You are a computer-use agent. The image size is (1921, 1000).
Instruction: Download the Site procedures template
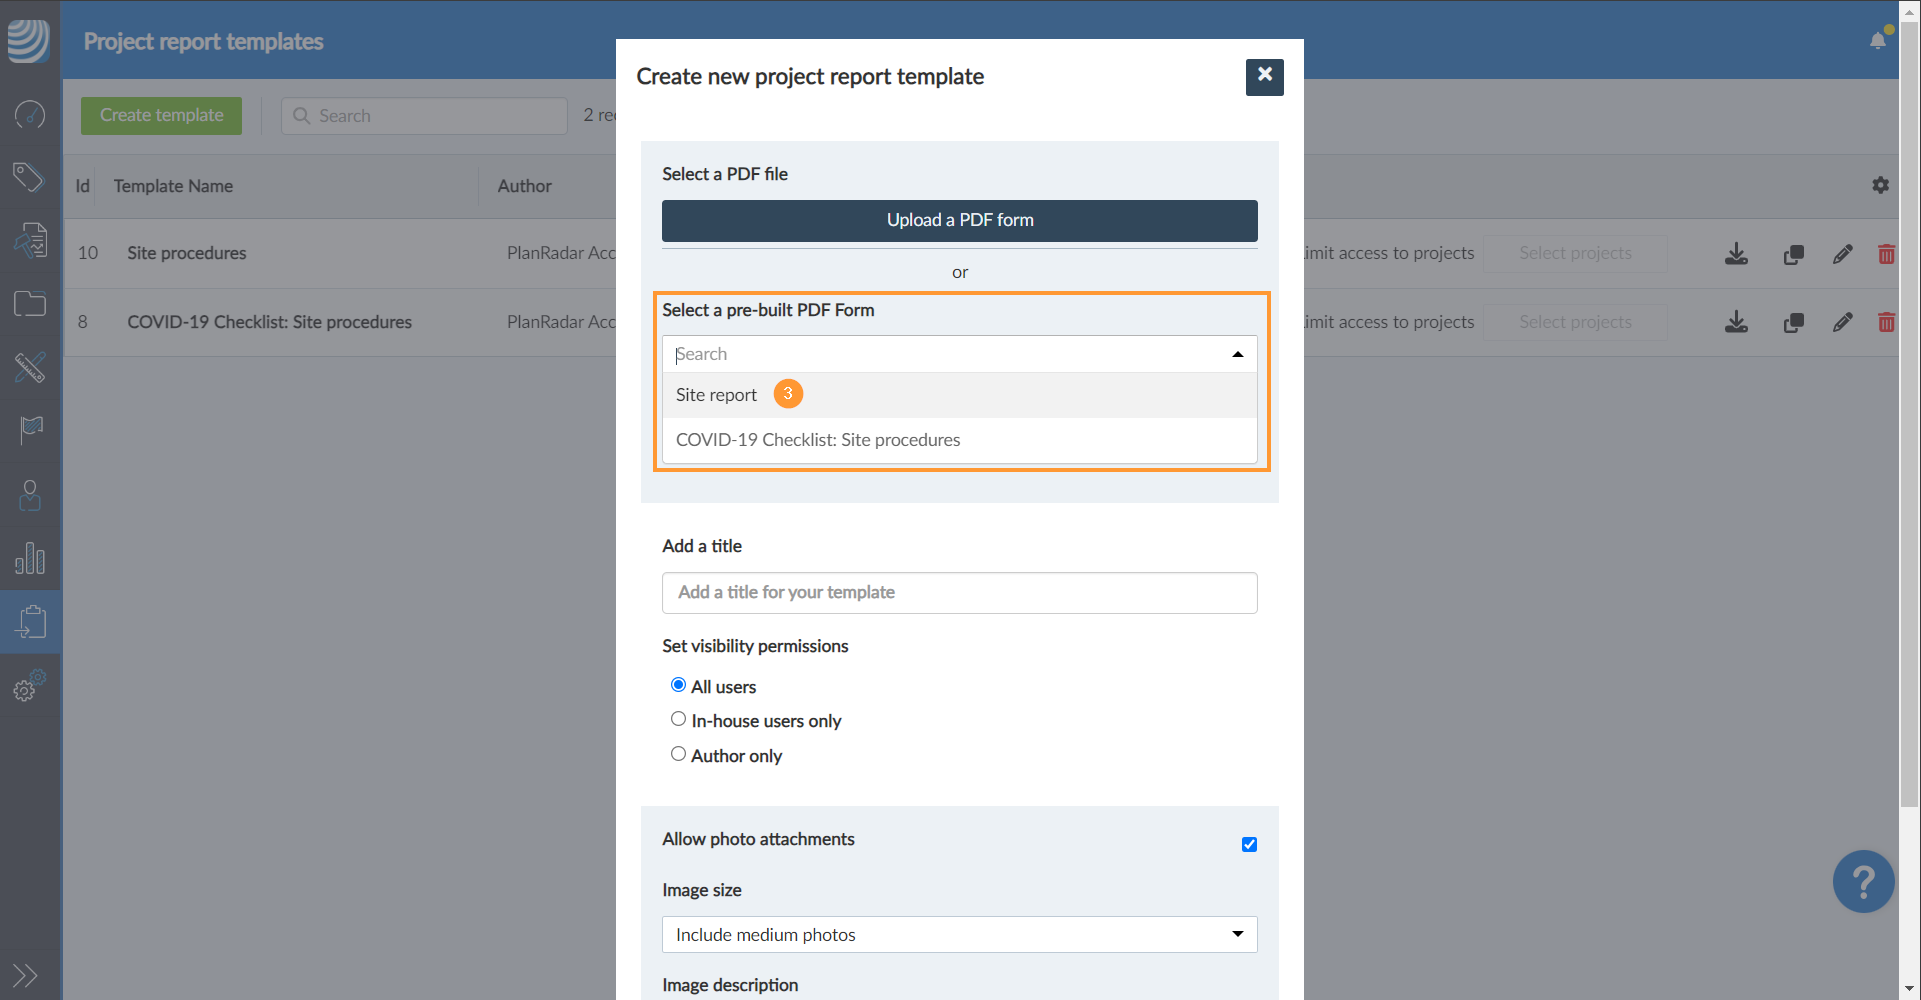1736,254
